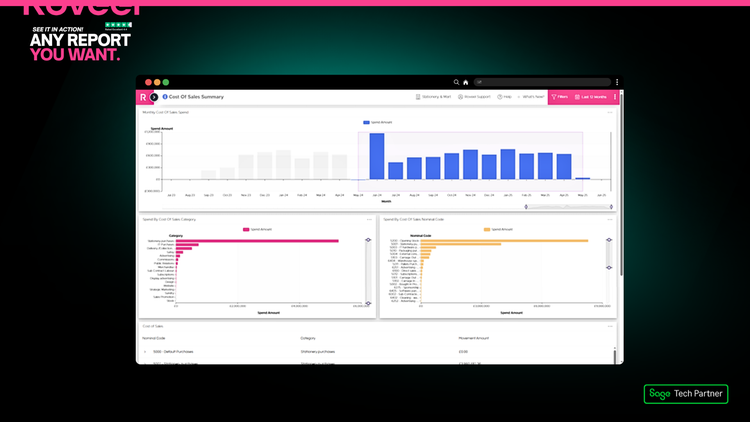Viewport: 750px width, 422px height.
Task: Open the Last 12 Months date range dropdown
Action: pos(590,97)
